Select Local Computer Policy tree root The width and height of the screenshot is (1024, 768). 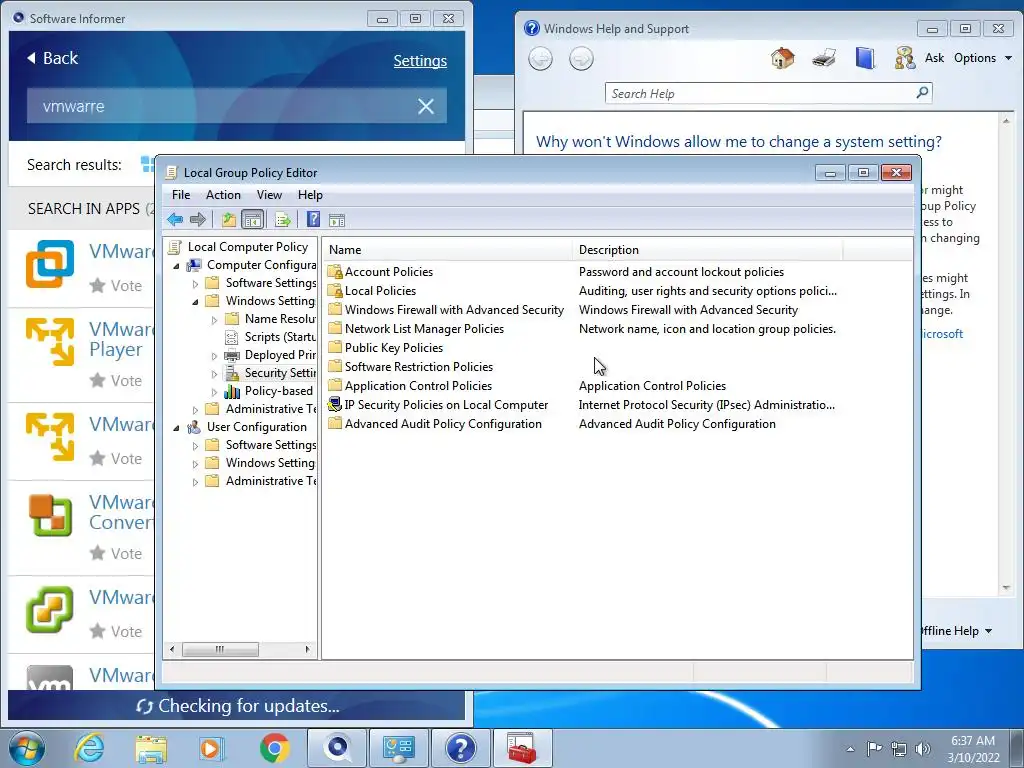pos(238,247)
